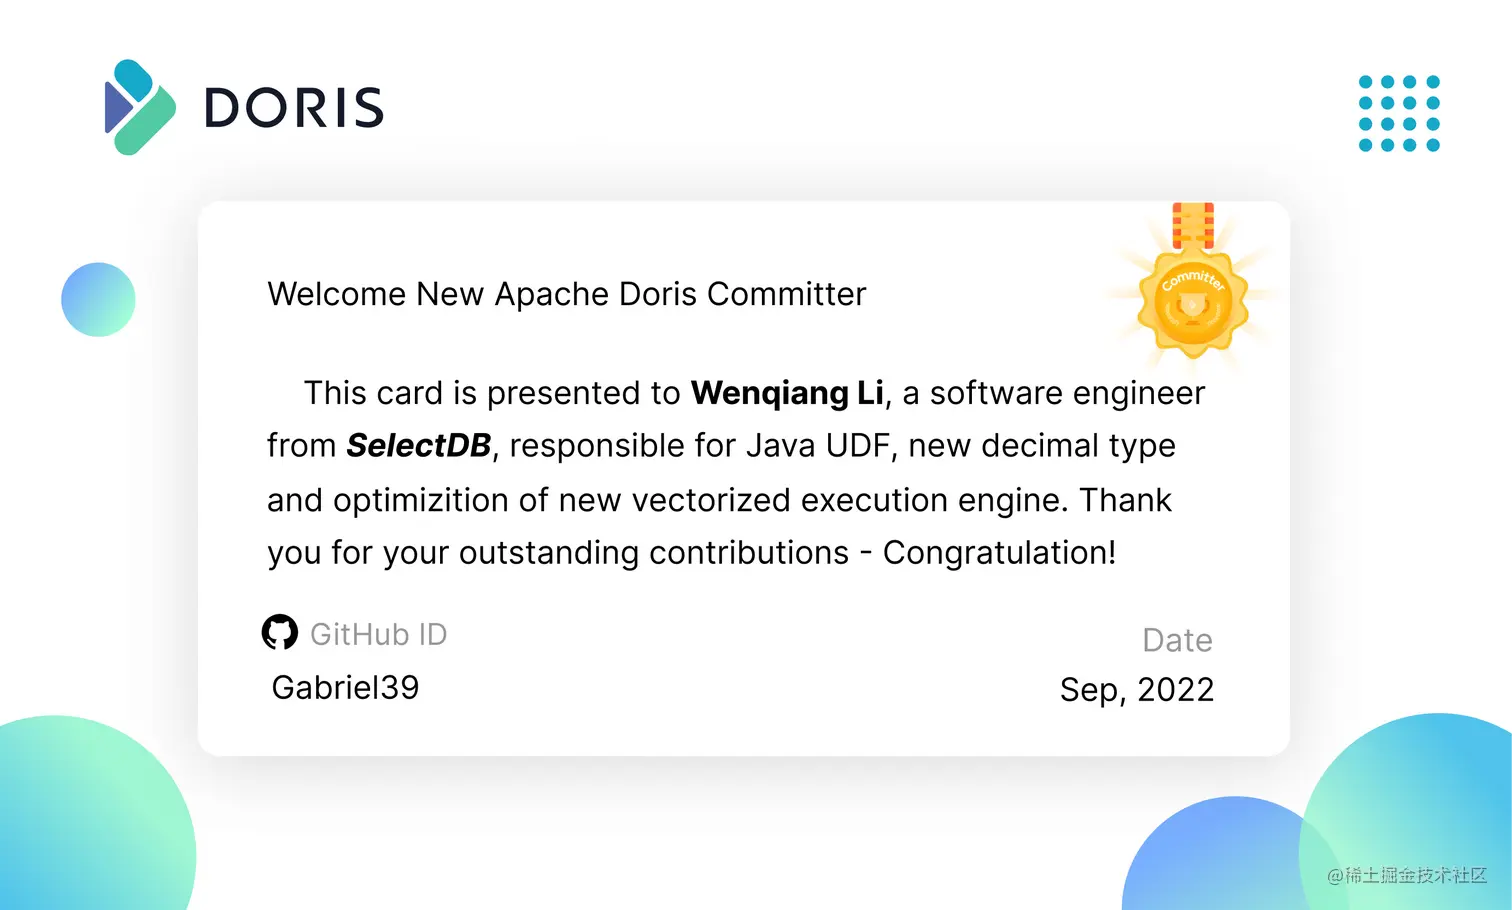Click the orange ribbon above the medal
The width and height of the screenshot is (1512, 910).
[1192, 225]
